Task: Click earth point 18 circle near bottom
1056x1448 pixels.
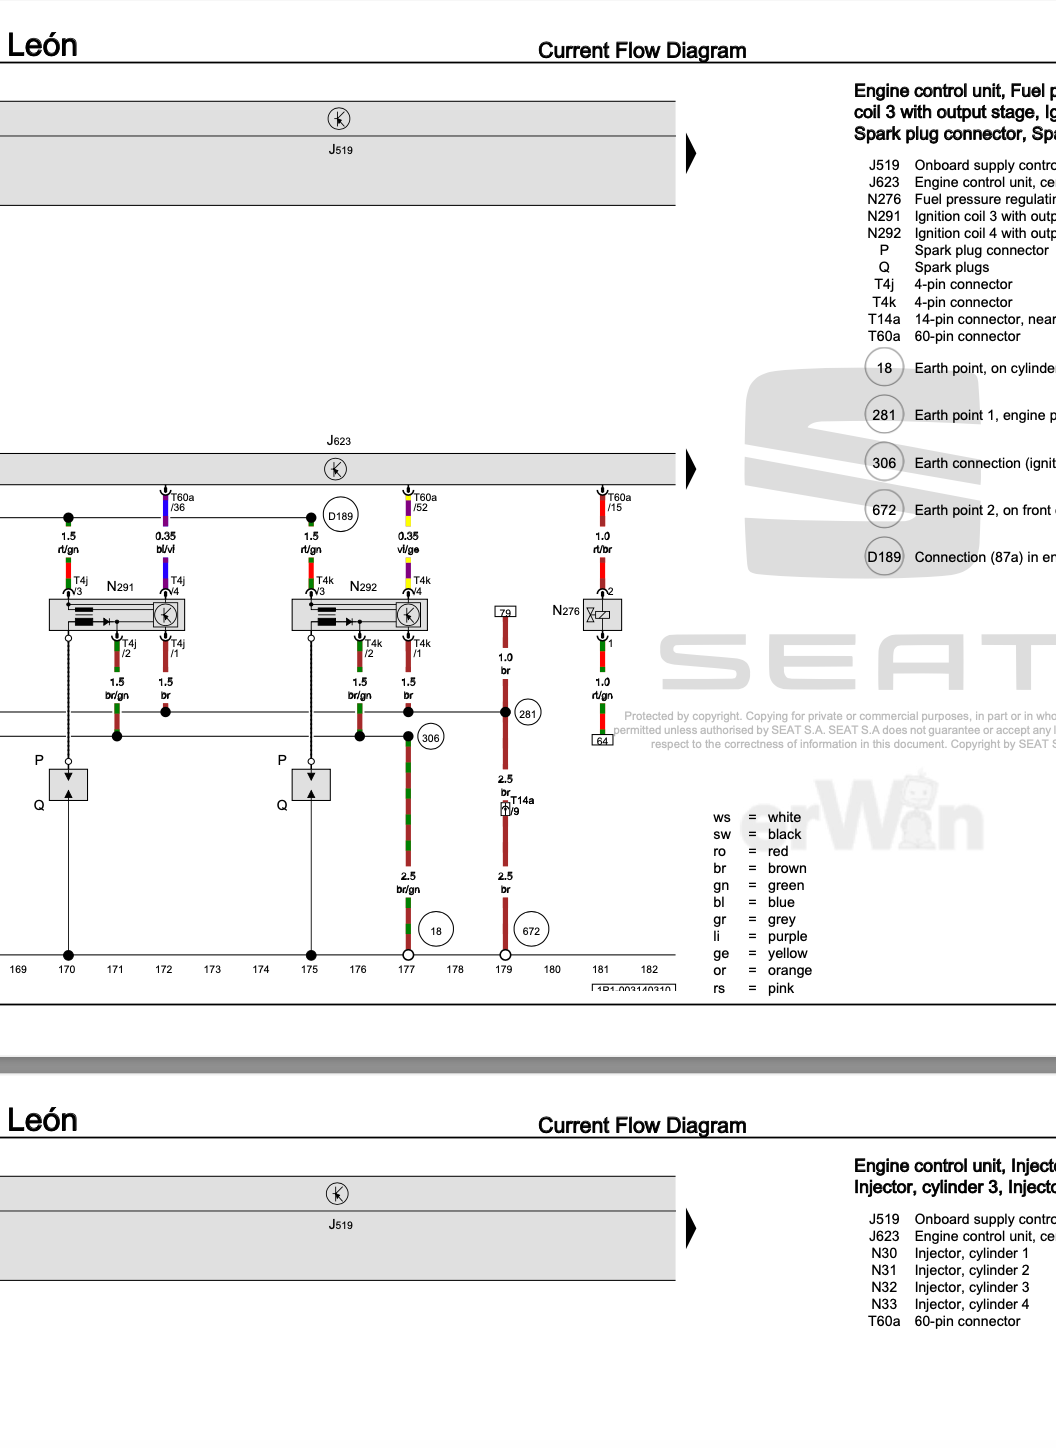Action: (436, 931)
